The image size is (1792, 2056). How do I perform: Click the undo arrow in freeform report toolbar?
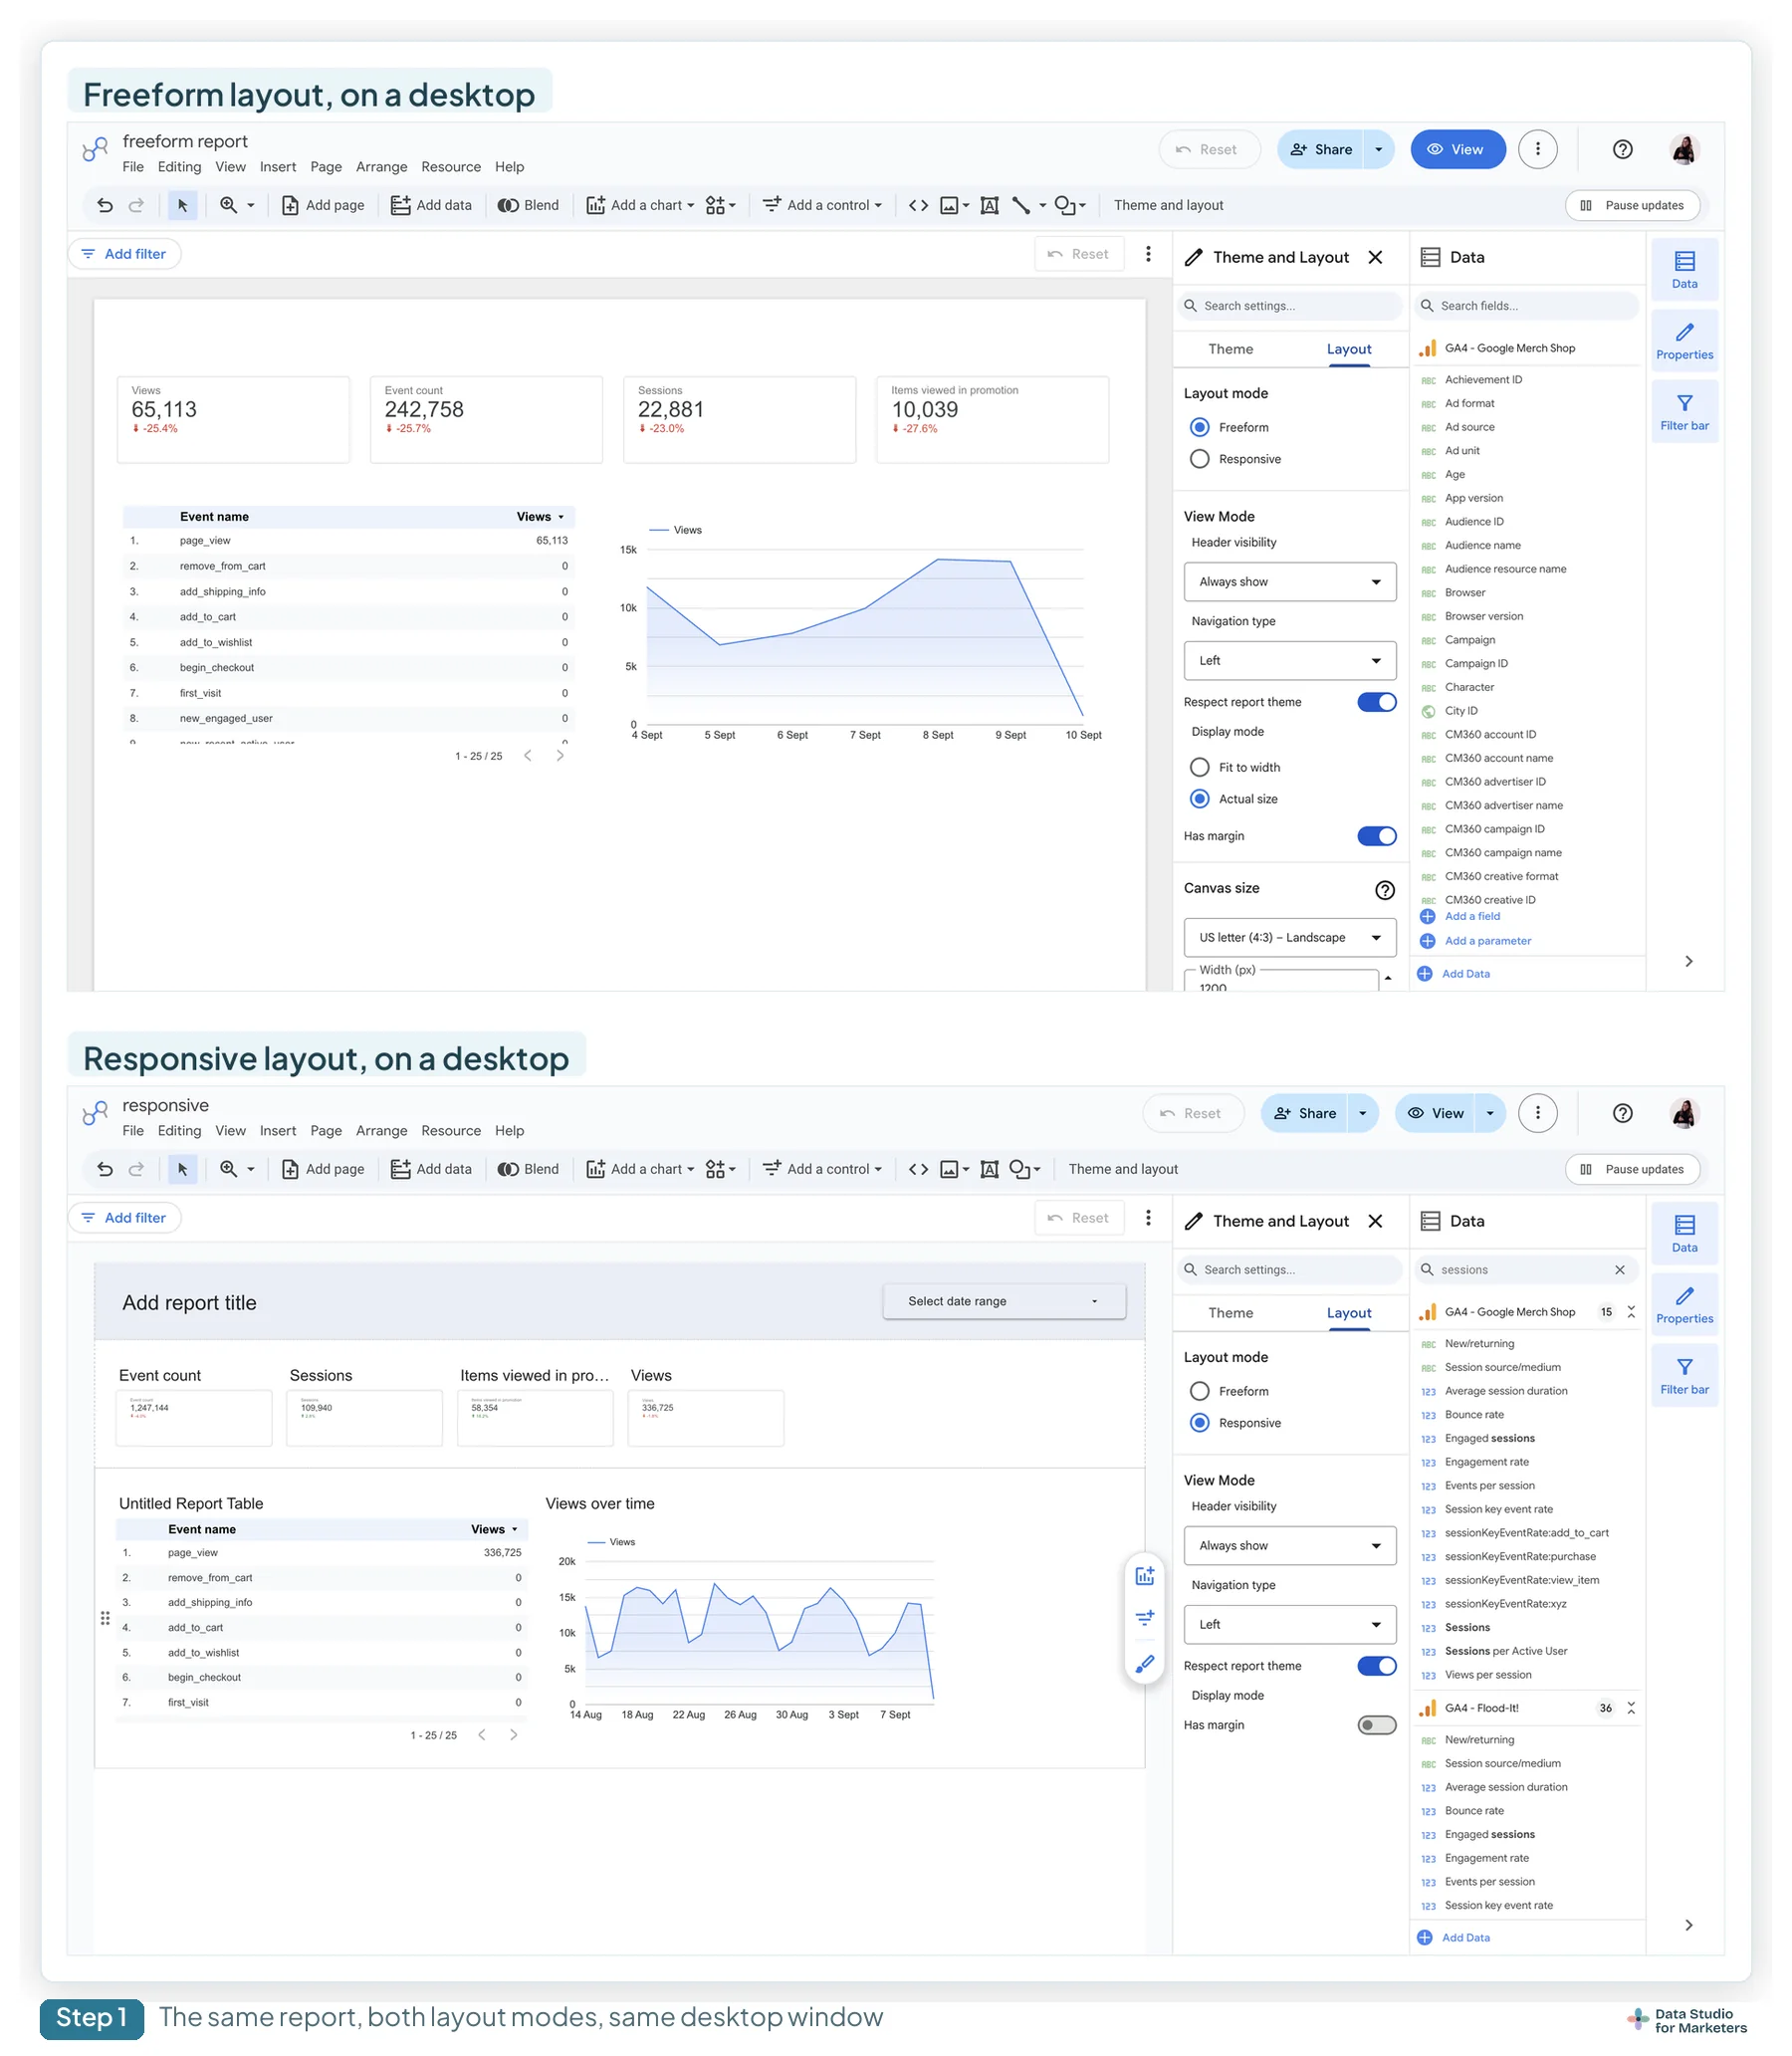tap(105, 205)
